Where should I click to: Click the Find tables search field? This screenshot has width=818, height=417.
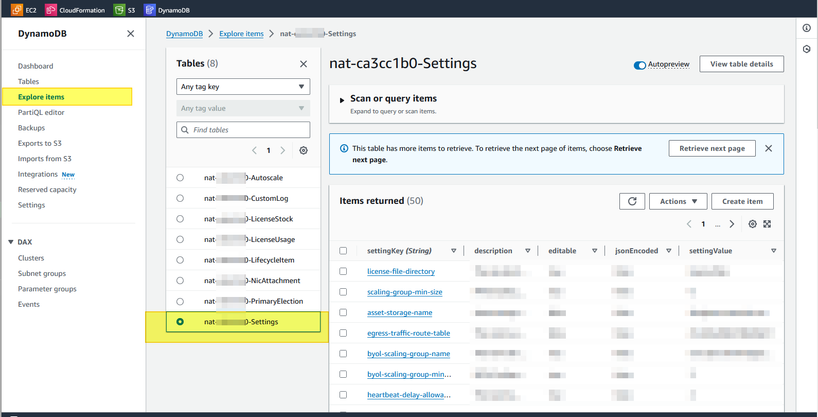tap(243, 130)
